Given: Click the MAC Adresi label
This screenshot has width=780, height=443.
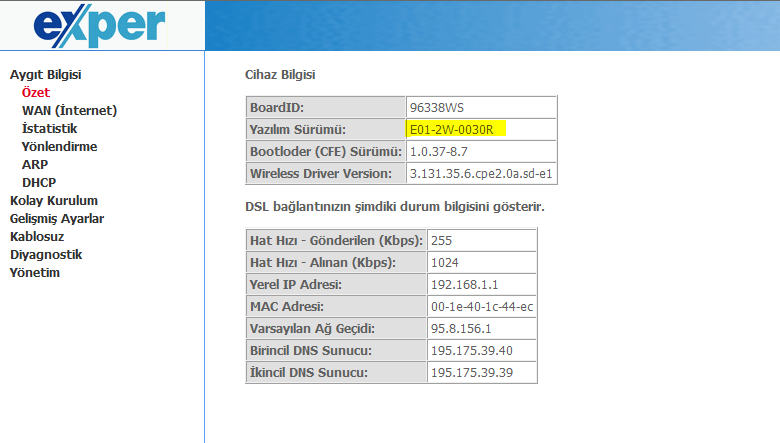Looking at the screenshot, I should click(287, 306).
